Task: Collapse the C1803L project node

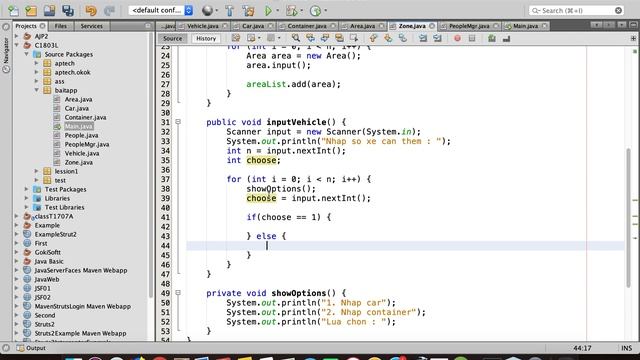Action: 17,45
